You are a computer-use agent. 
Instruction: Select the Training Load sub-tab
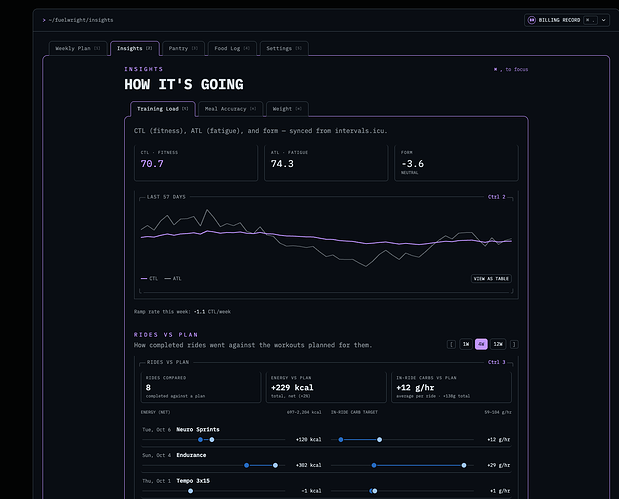click(163, 109)
